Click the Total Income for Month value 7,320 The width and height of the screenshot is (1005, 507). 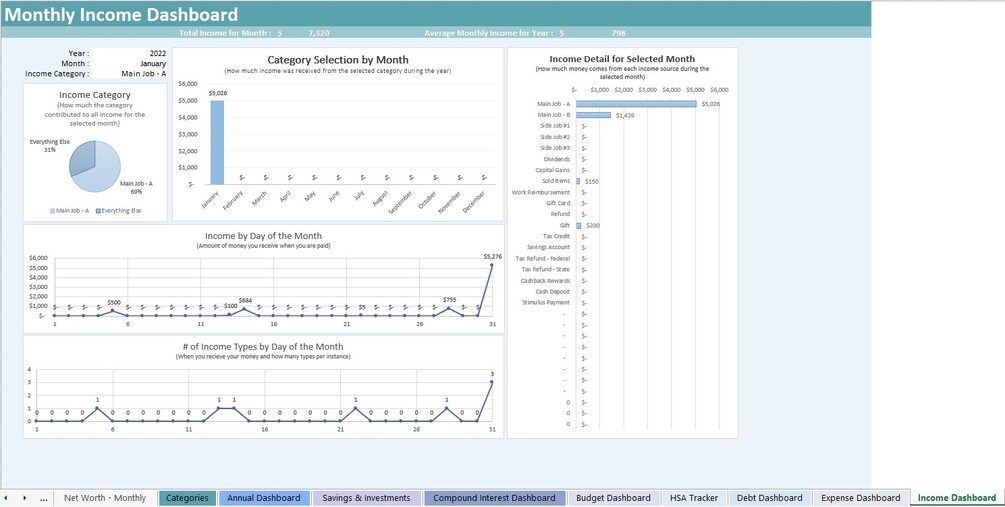click(x=319, y=33)
